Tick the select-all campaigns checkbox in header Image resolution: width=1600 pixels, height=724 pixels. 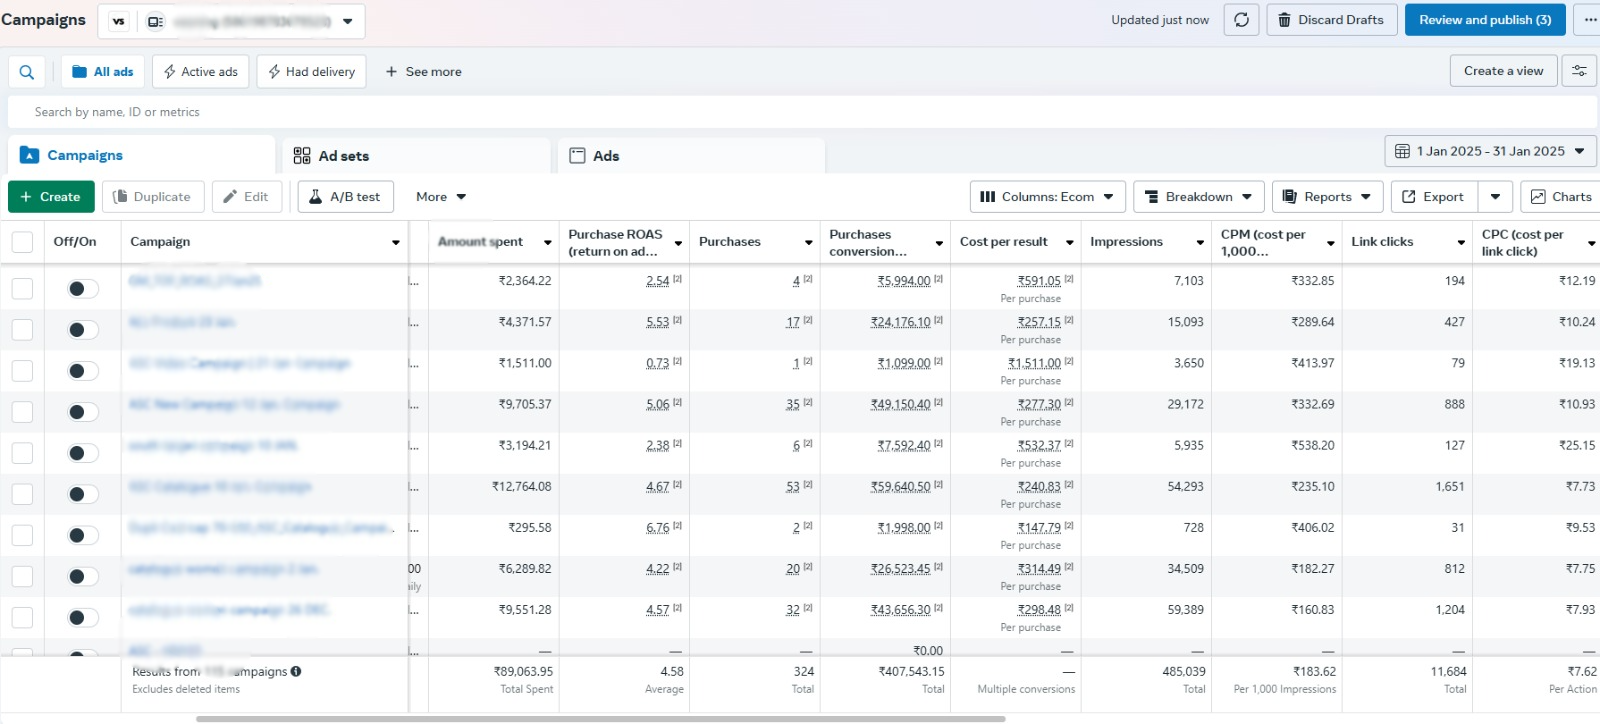pos(22,242)
